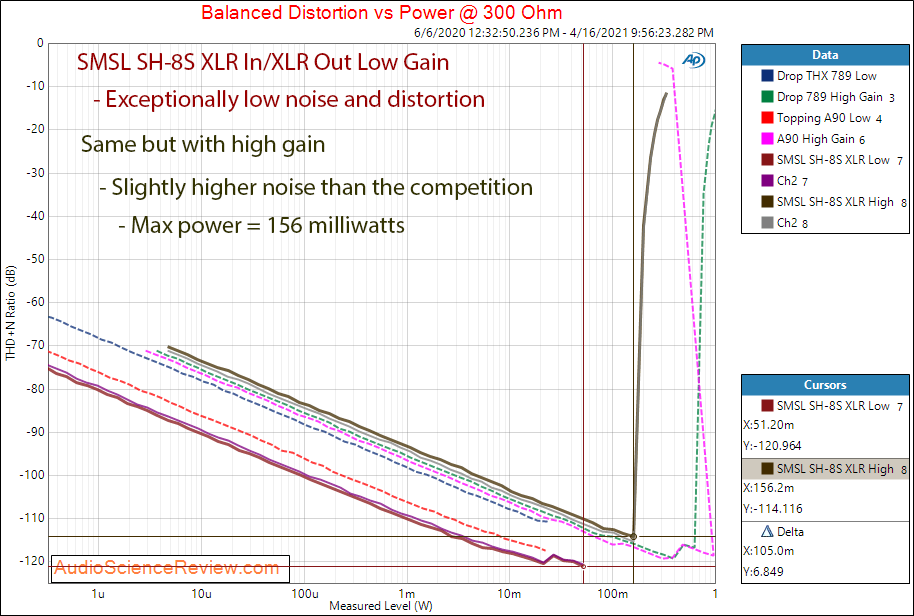Image resolution: width=914 pixels, height=616 pixels.
Task: Click the Delta triangle icon
Action: pos(767,531)
